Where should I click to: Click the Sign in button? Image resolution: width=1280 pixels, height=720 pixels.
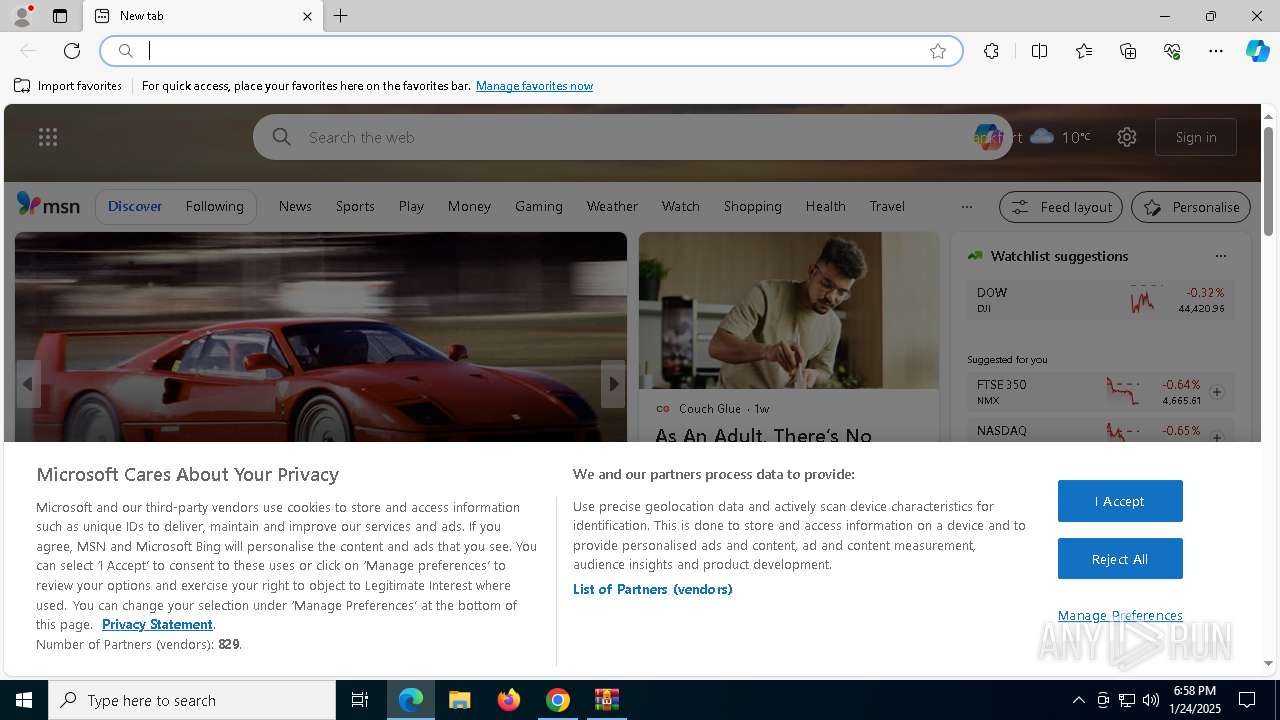point(1196,137)
